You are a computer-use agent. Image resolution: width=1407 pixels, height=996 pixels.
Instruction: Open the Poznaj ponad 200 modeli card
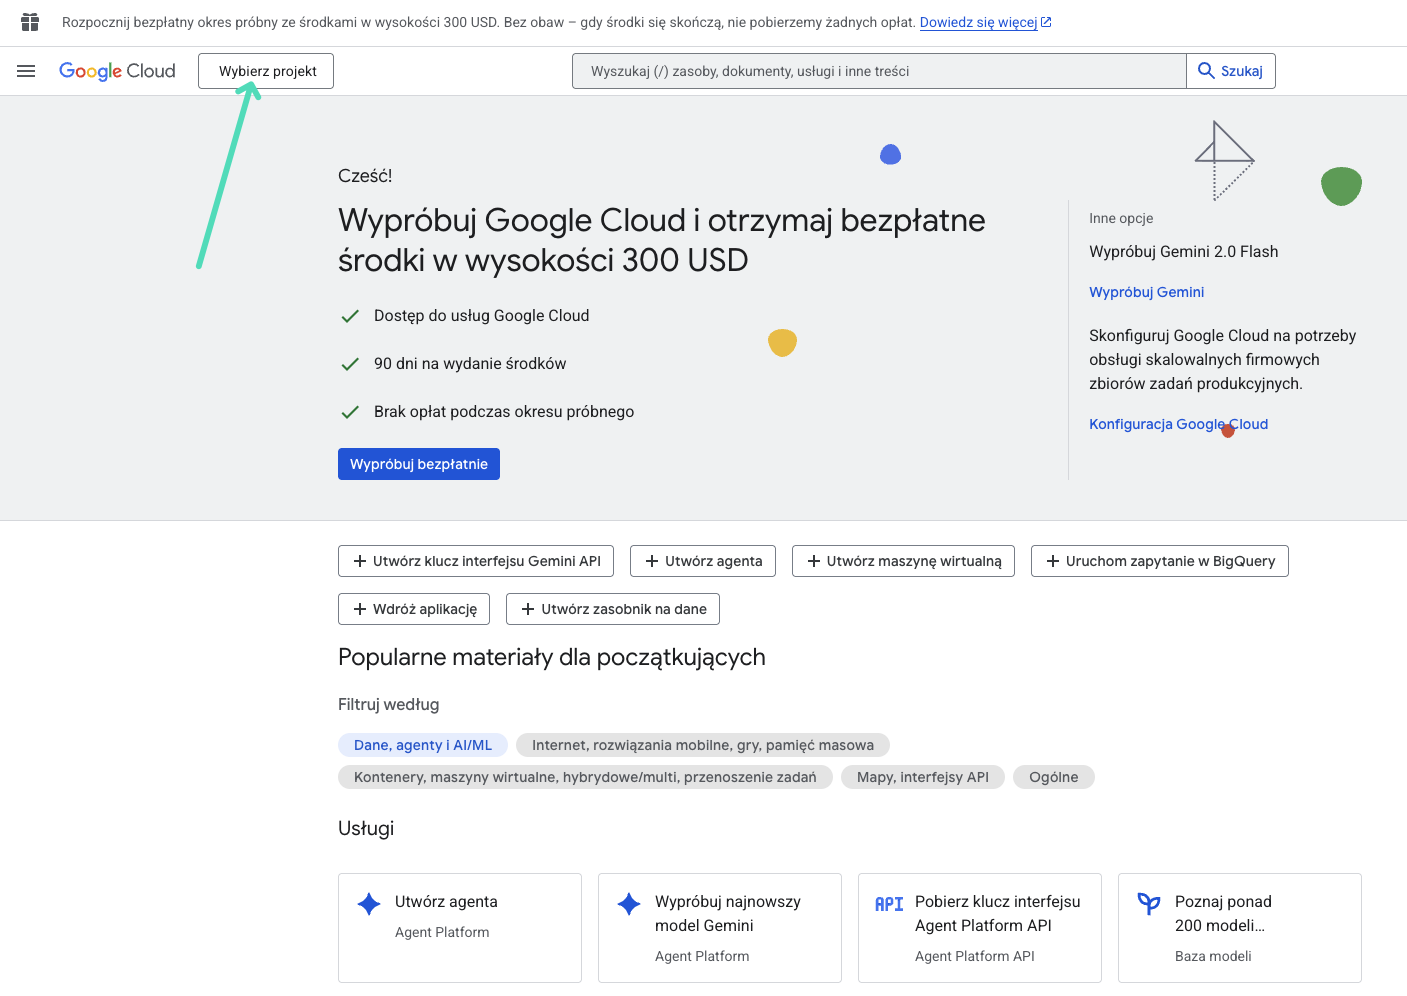tap(1240, 928)
